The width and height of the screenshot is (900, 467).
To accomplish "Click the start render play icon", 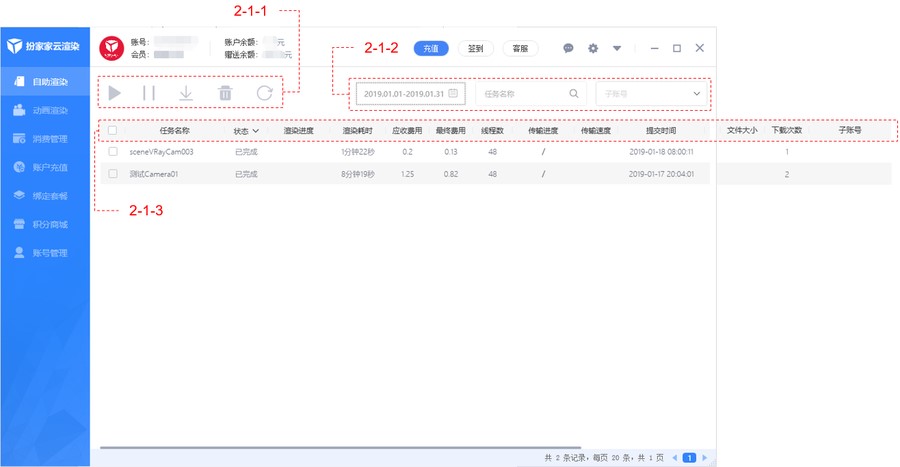I will tap(115, 93).
